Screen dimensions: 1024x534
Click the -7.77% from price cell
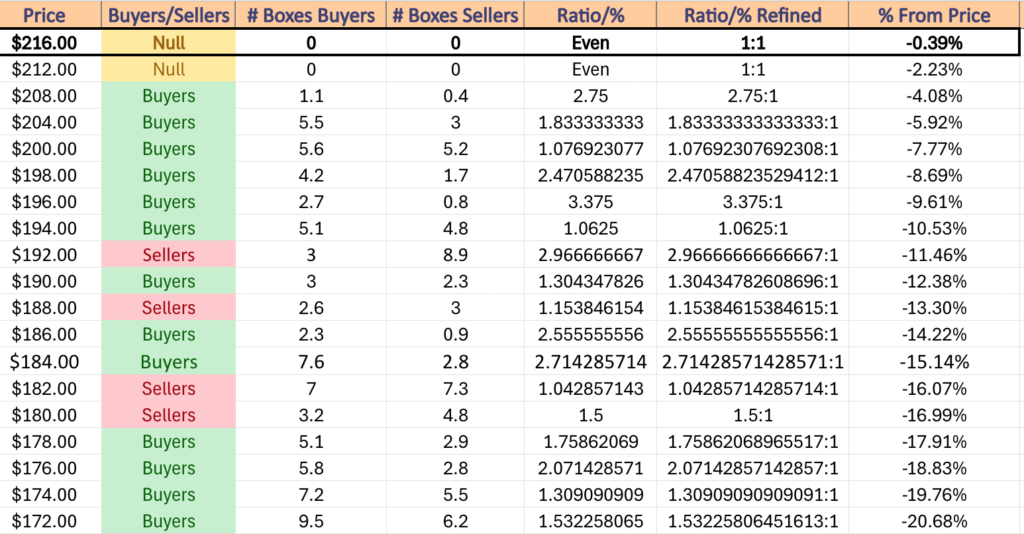pos(934,149)
